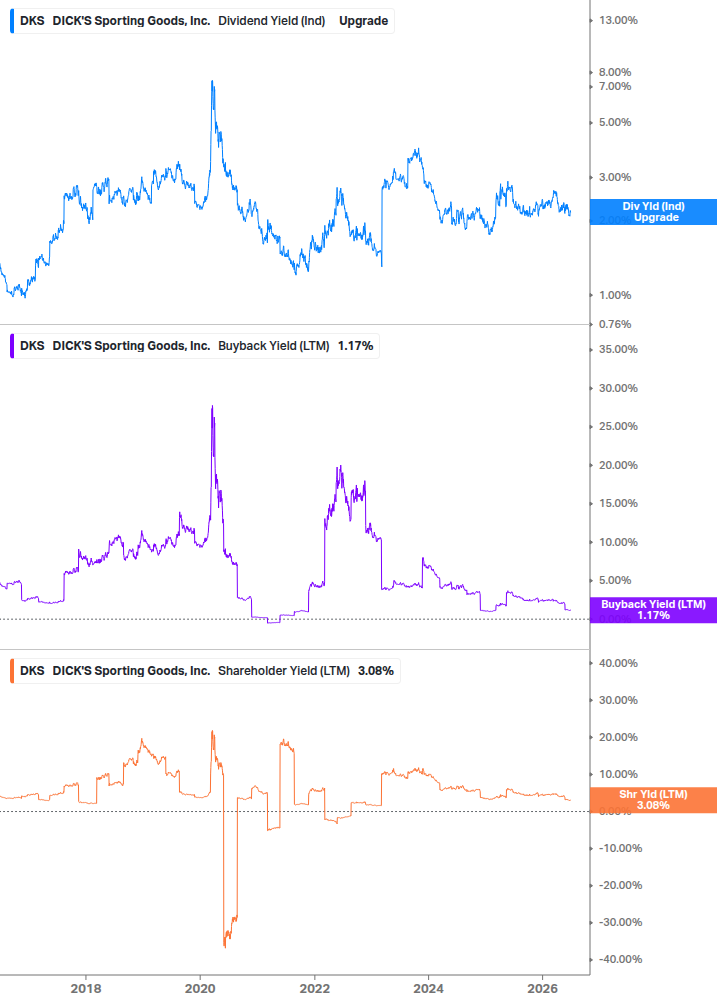The height and width of the screenshot is (1005, 717).
Task: Click the Upgrade link in Dividend Yield legend
Action: click(363, 21)
